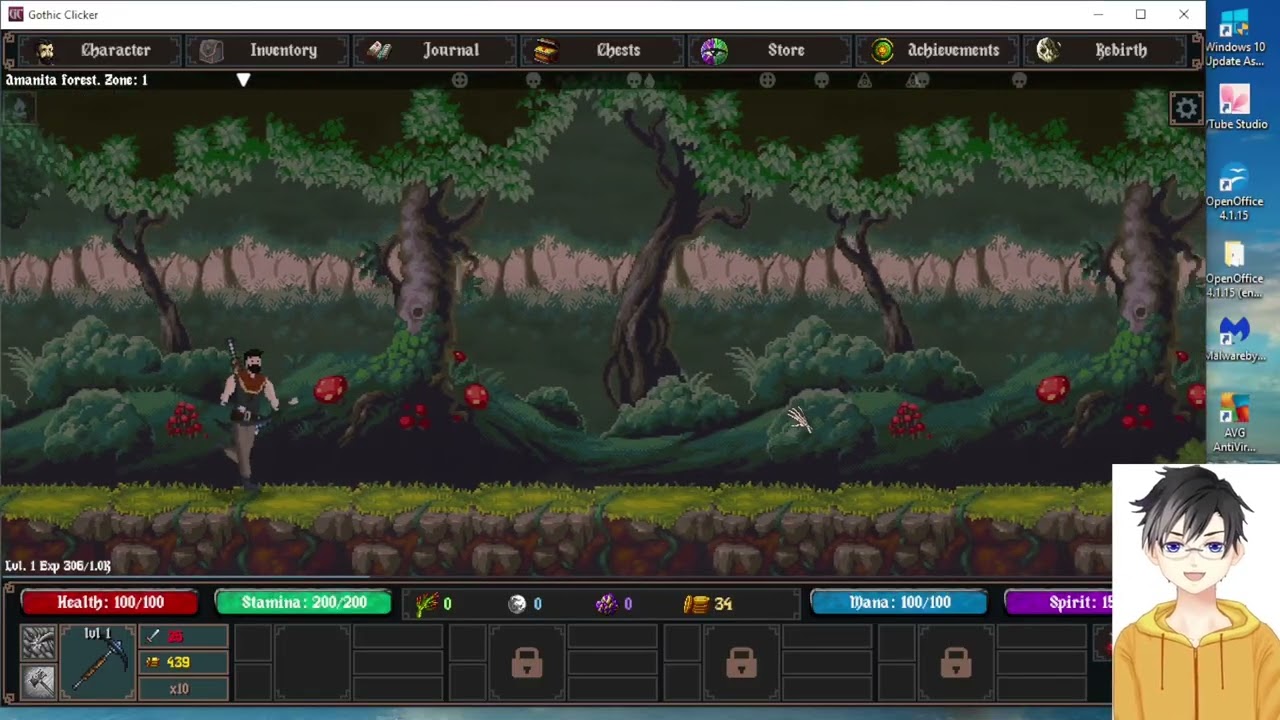Click the faded icon below zone label
Viewport: 1280px width, 720px height.
pyautogui.click(x=19, y=110)
